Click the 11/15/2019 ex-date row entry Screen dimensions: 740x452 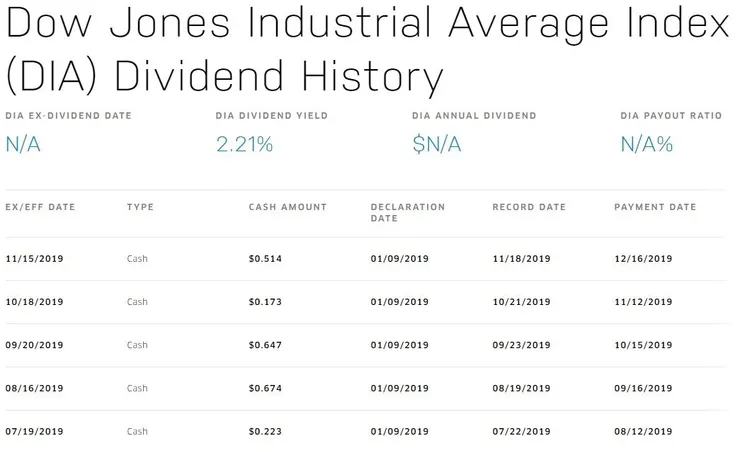pyautogui.click(x=34, y=259)
